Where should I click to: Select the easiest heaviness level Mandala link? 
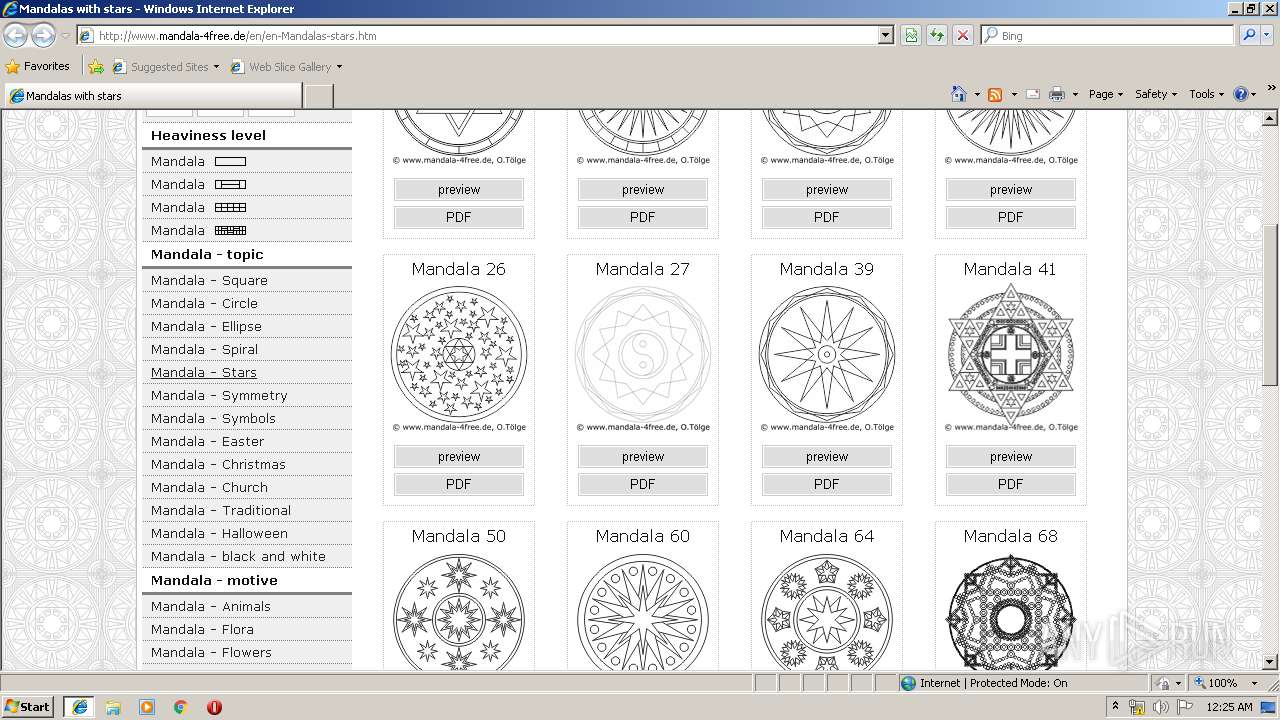coord(198,161)
